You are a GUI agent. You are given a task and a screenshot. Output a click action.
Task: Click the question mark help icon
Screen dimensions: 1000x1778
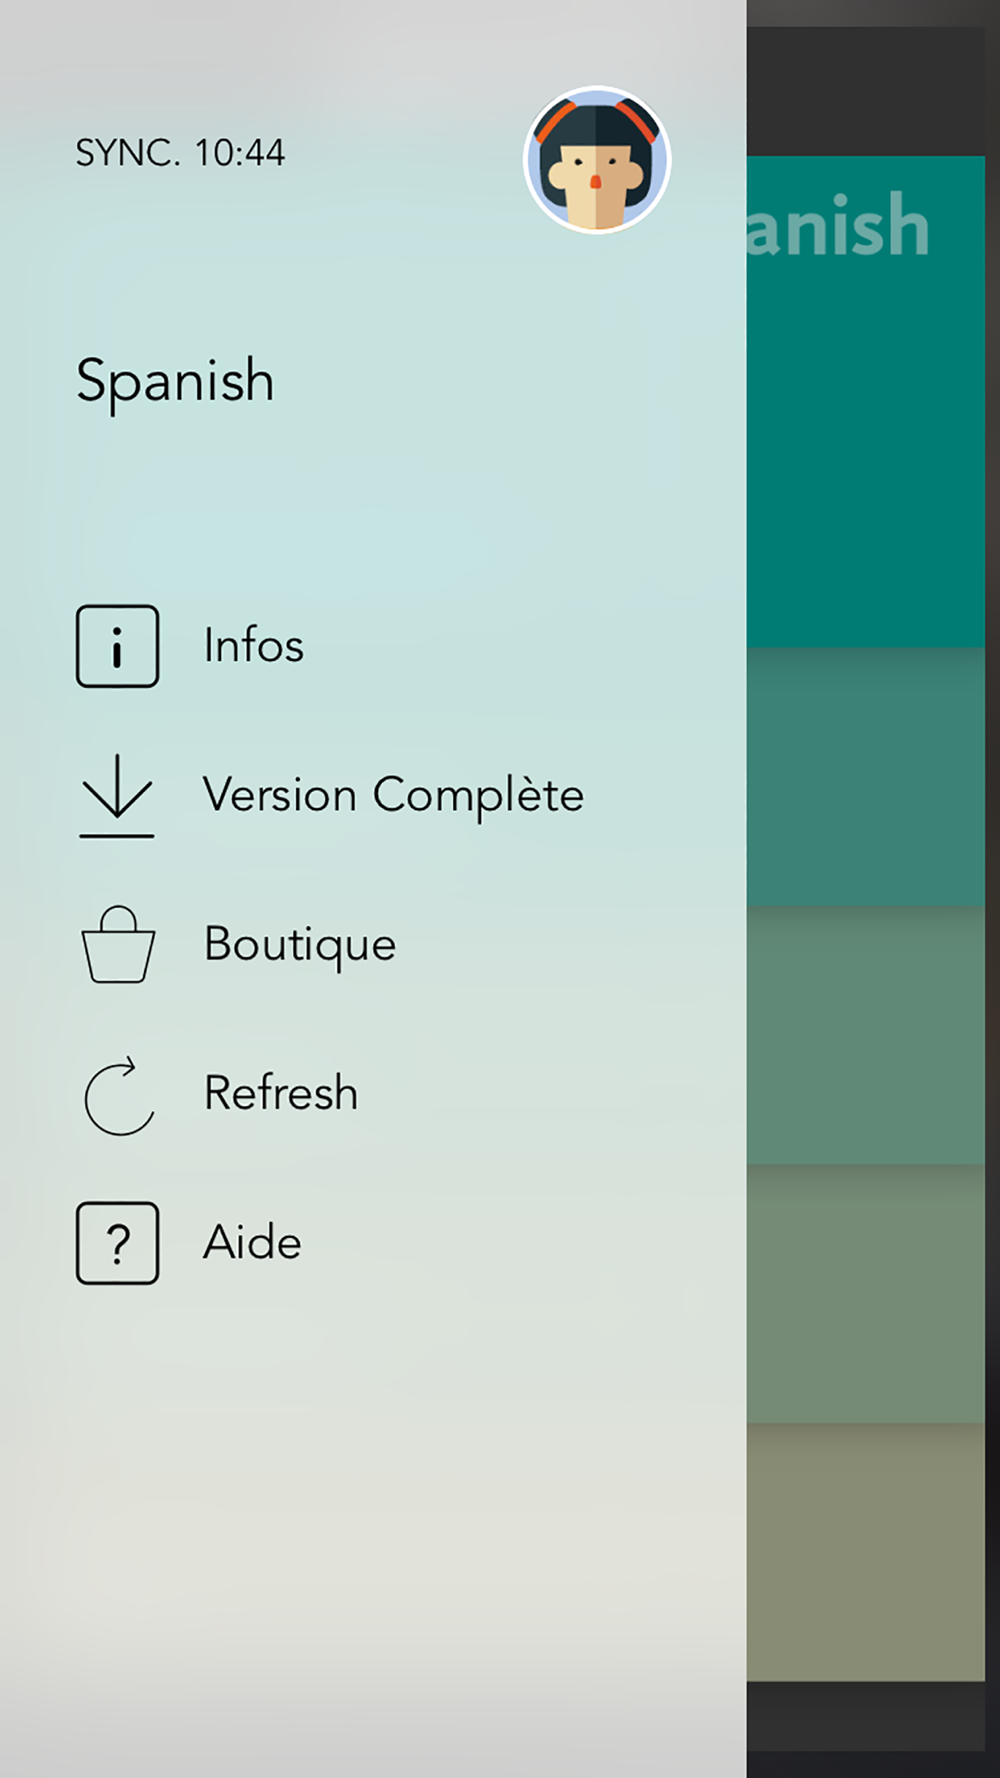(117, 1243)
